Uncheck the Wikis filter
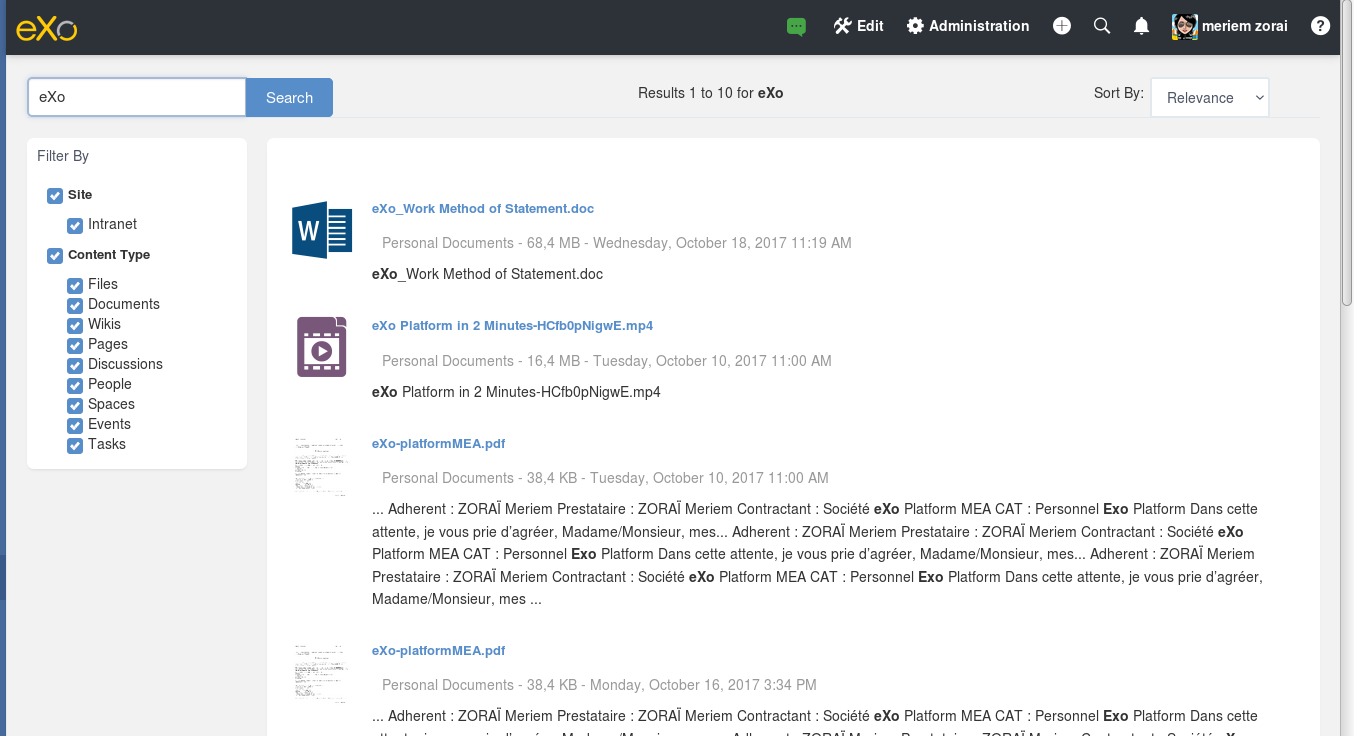The image size is (1354, 736). (75, 326)
